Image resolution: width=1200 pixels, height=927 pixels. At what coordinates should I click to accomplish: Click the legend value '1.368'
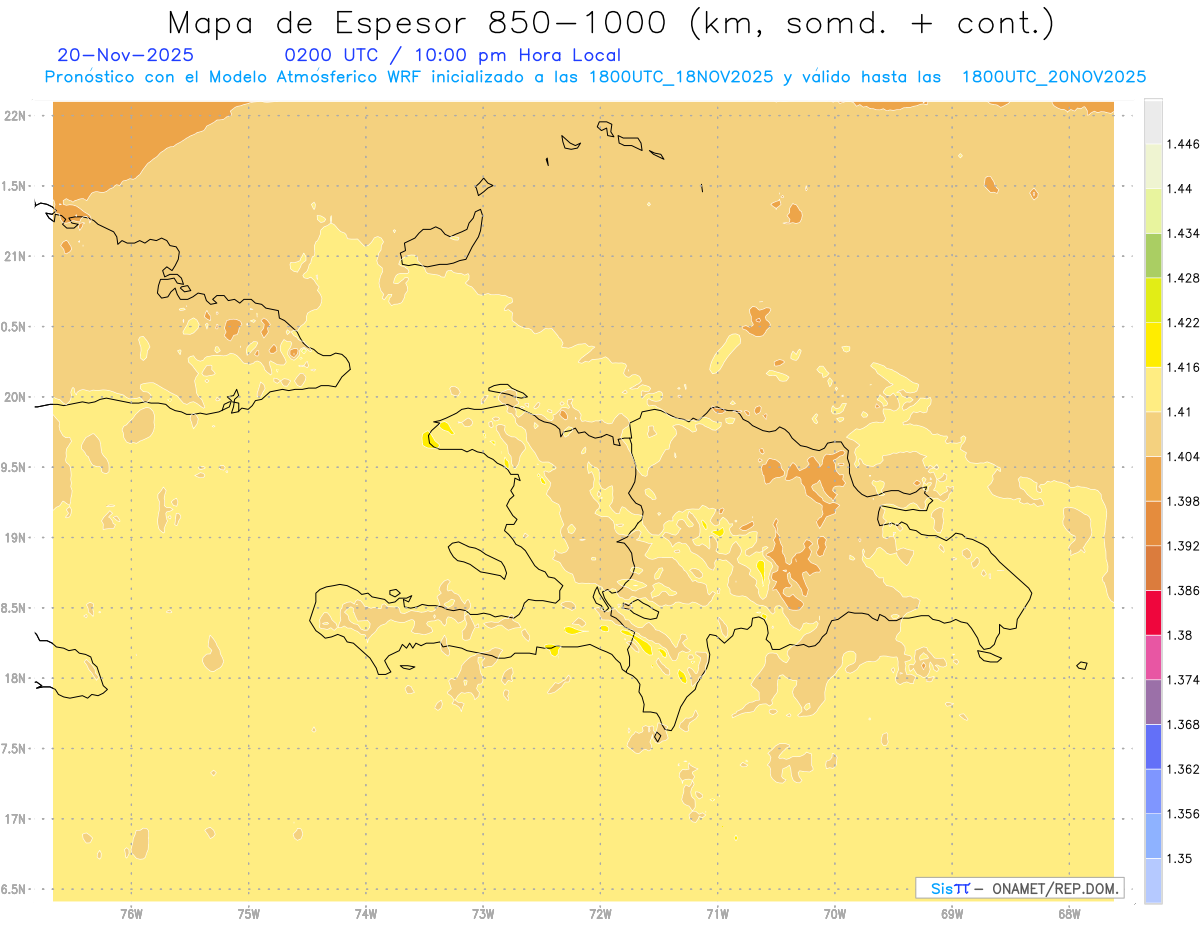(x=1183, y=724)
